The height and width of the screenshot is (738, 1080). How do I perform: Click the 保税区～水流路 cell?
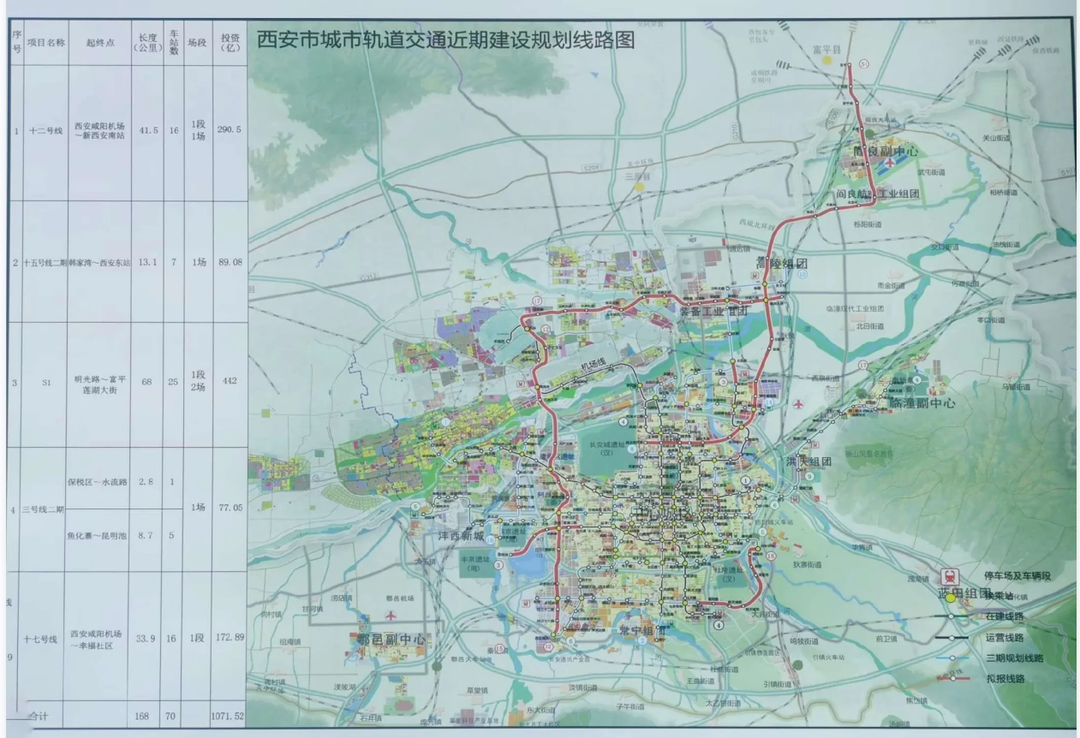(x=97, y=482)
